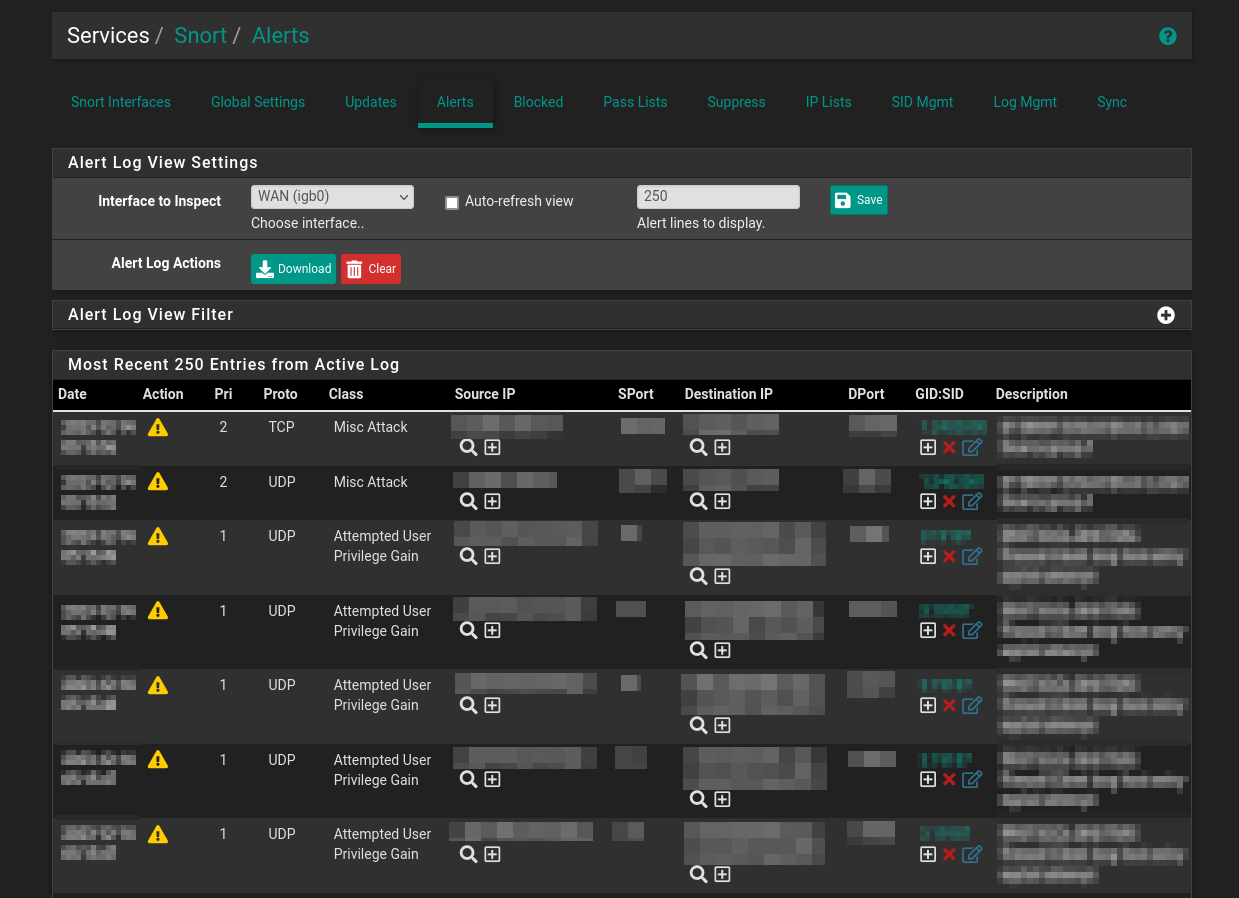The width and height of the screenshot is (1239, 898).
Task: Click the DPort column header
Action: click(x=866, y=394)
